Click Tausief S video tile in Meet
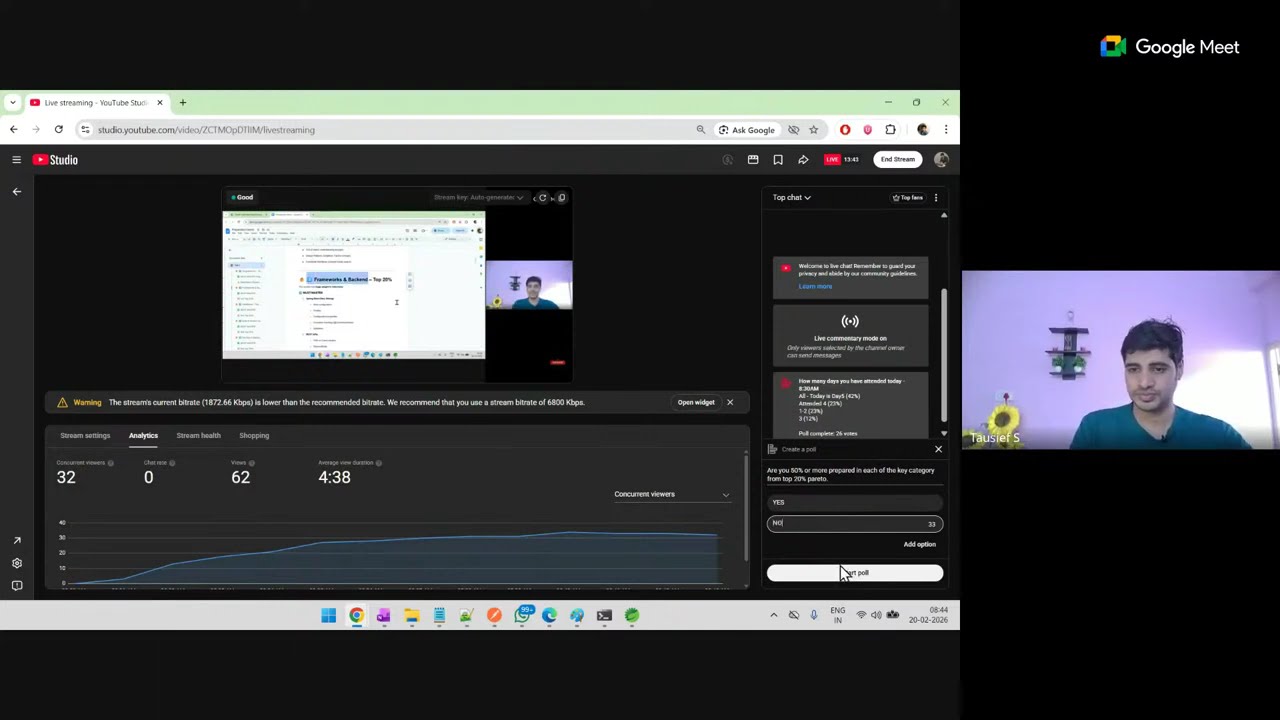The width and height of the screenshot is (1280, 720). (x=1120, y=360)
